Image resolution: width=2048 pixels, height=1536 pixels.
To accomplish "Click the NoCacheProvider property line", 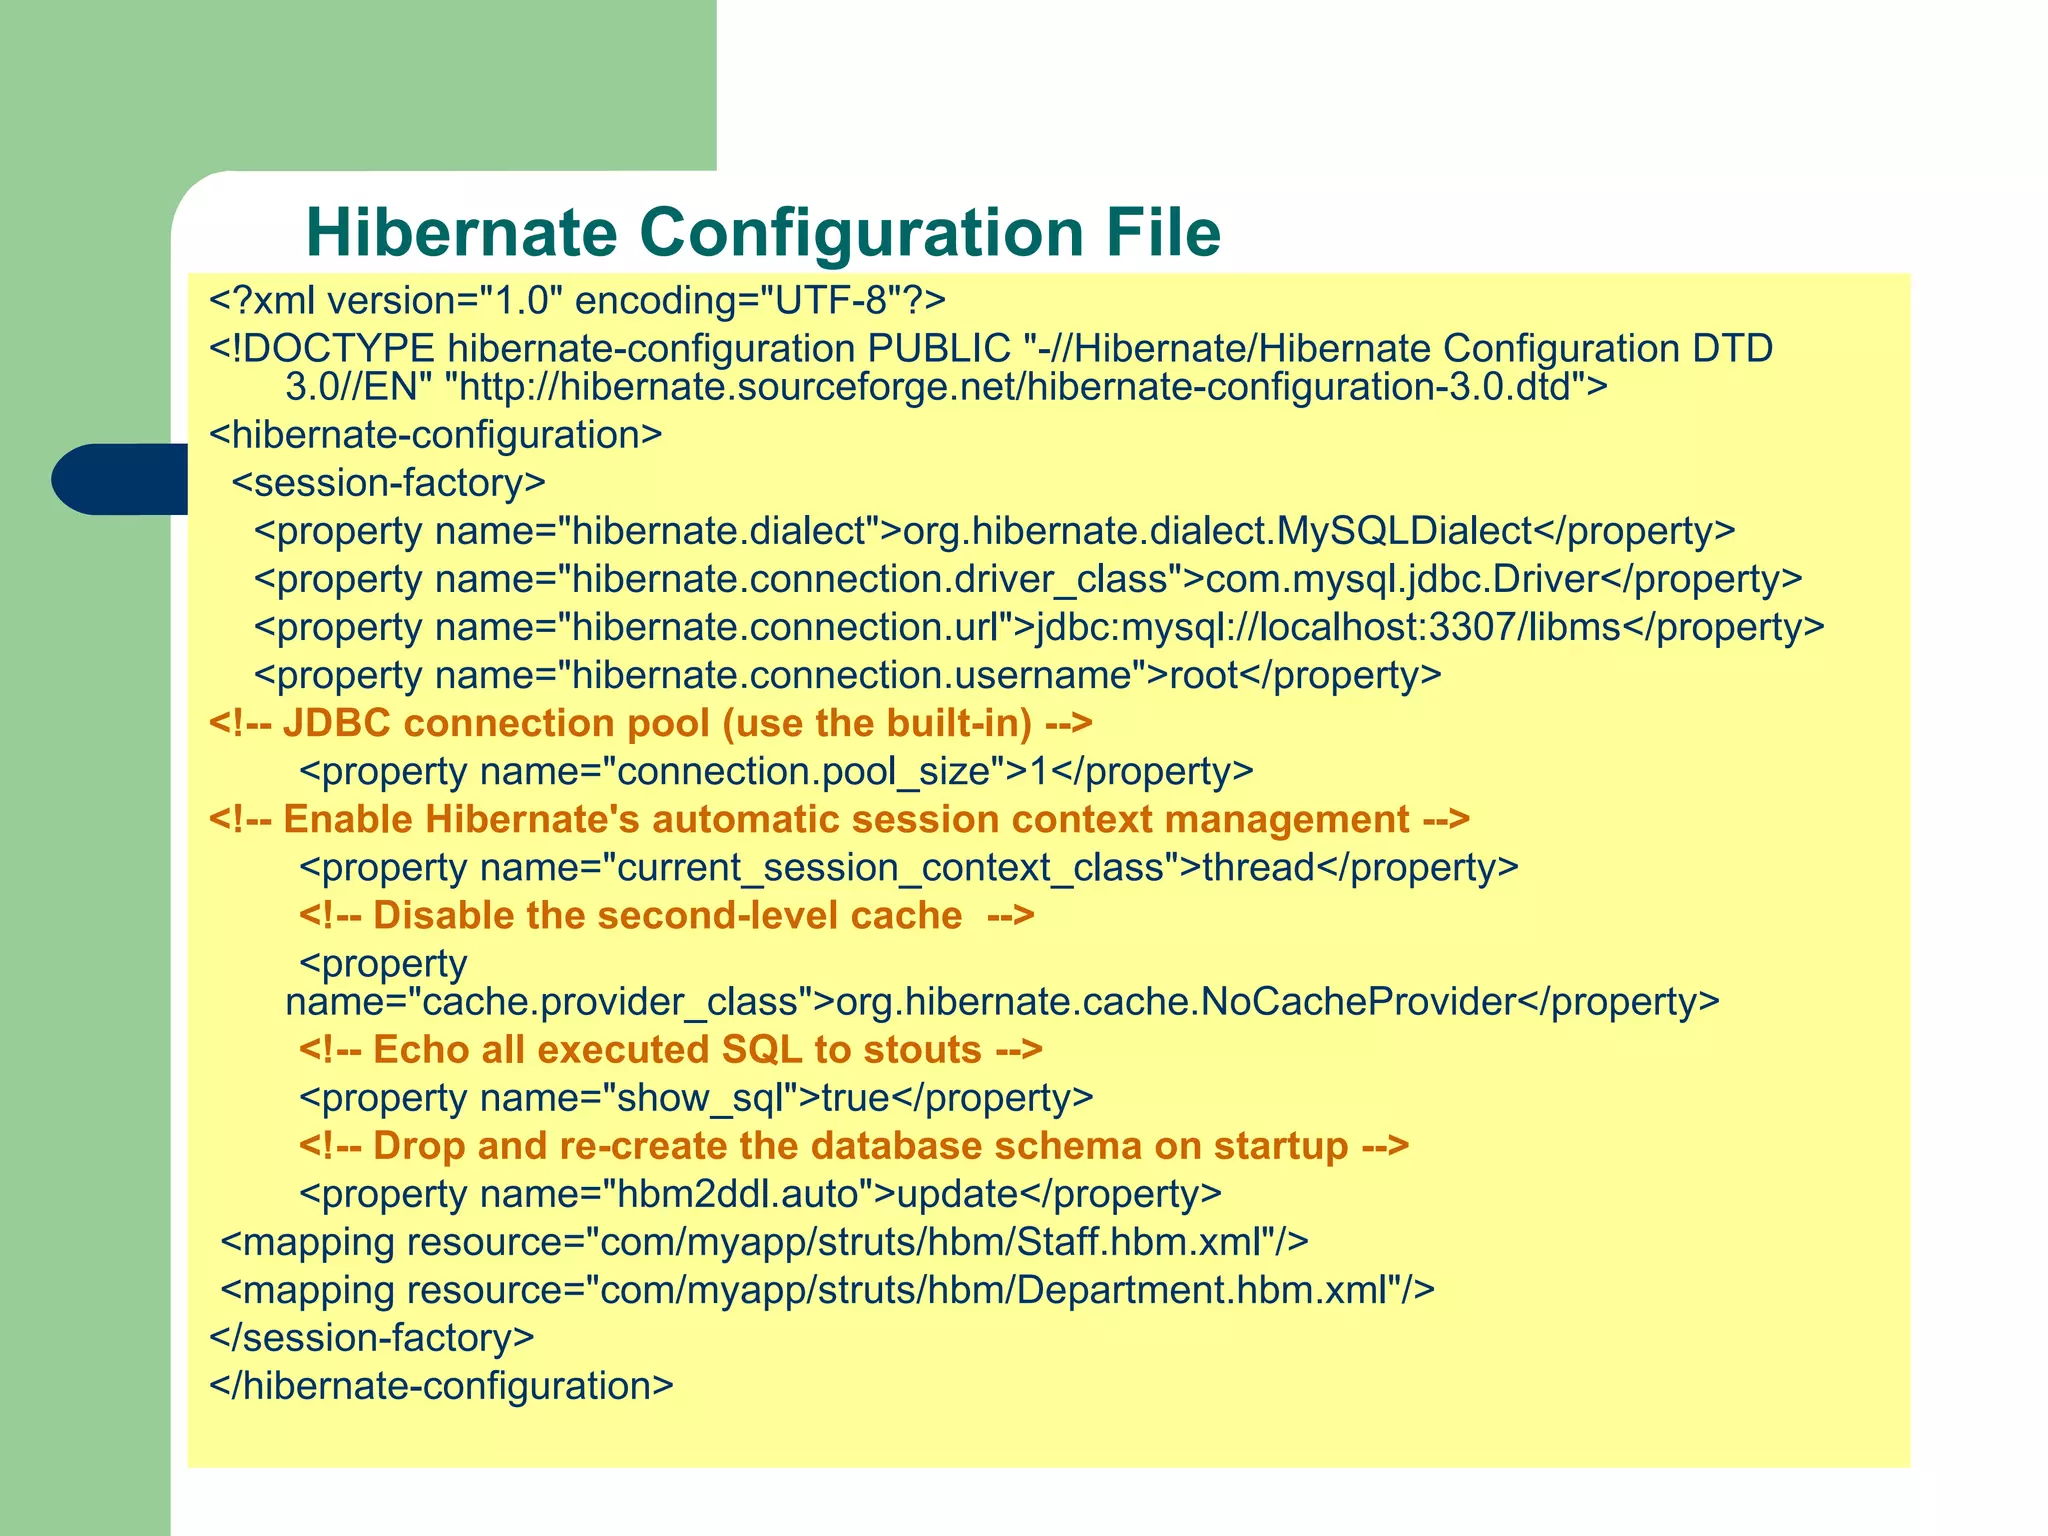I will (x=1002, y=1001).
